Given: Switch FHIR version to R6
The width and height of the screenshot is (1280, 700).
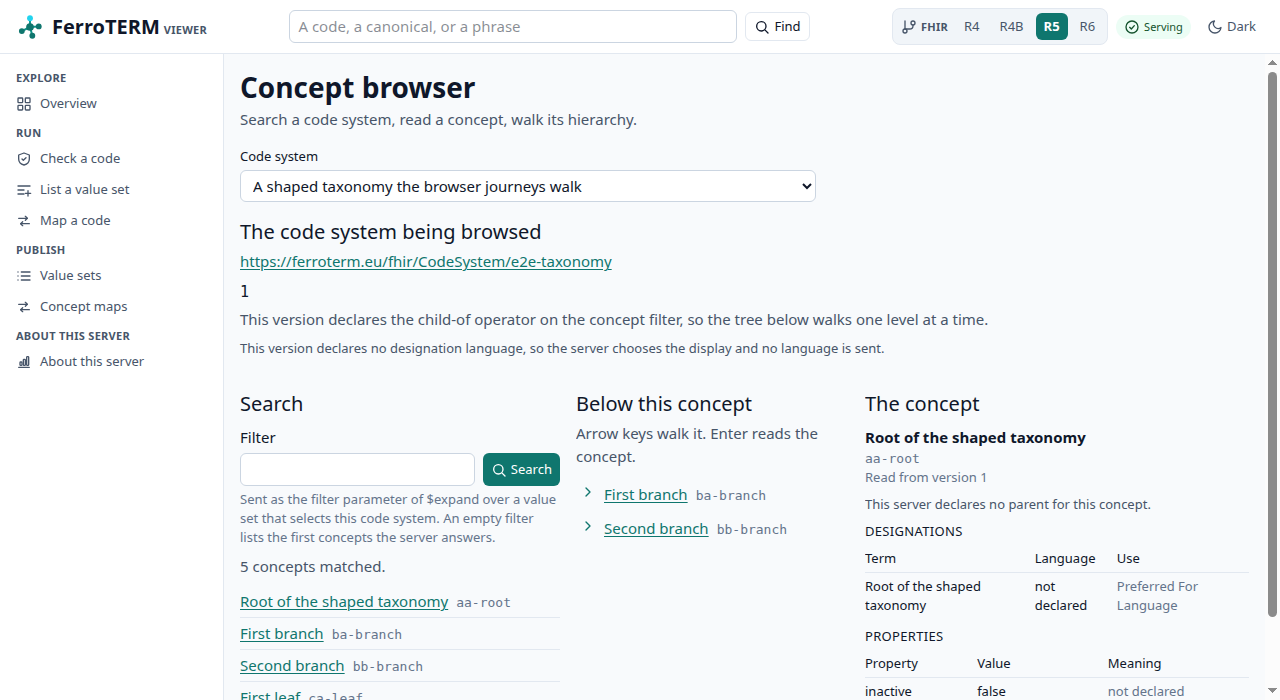Looking at the screenshot, I should (1087, 27).
